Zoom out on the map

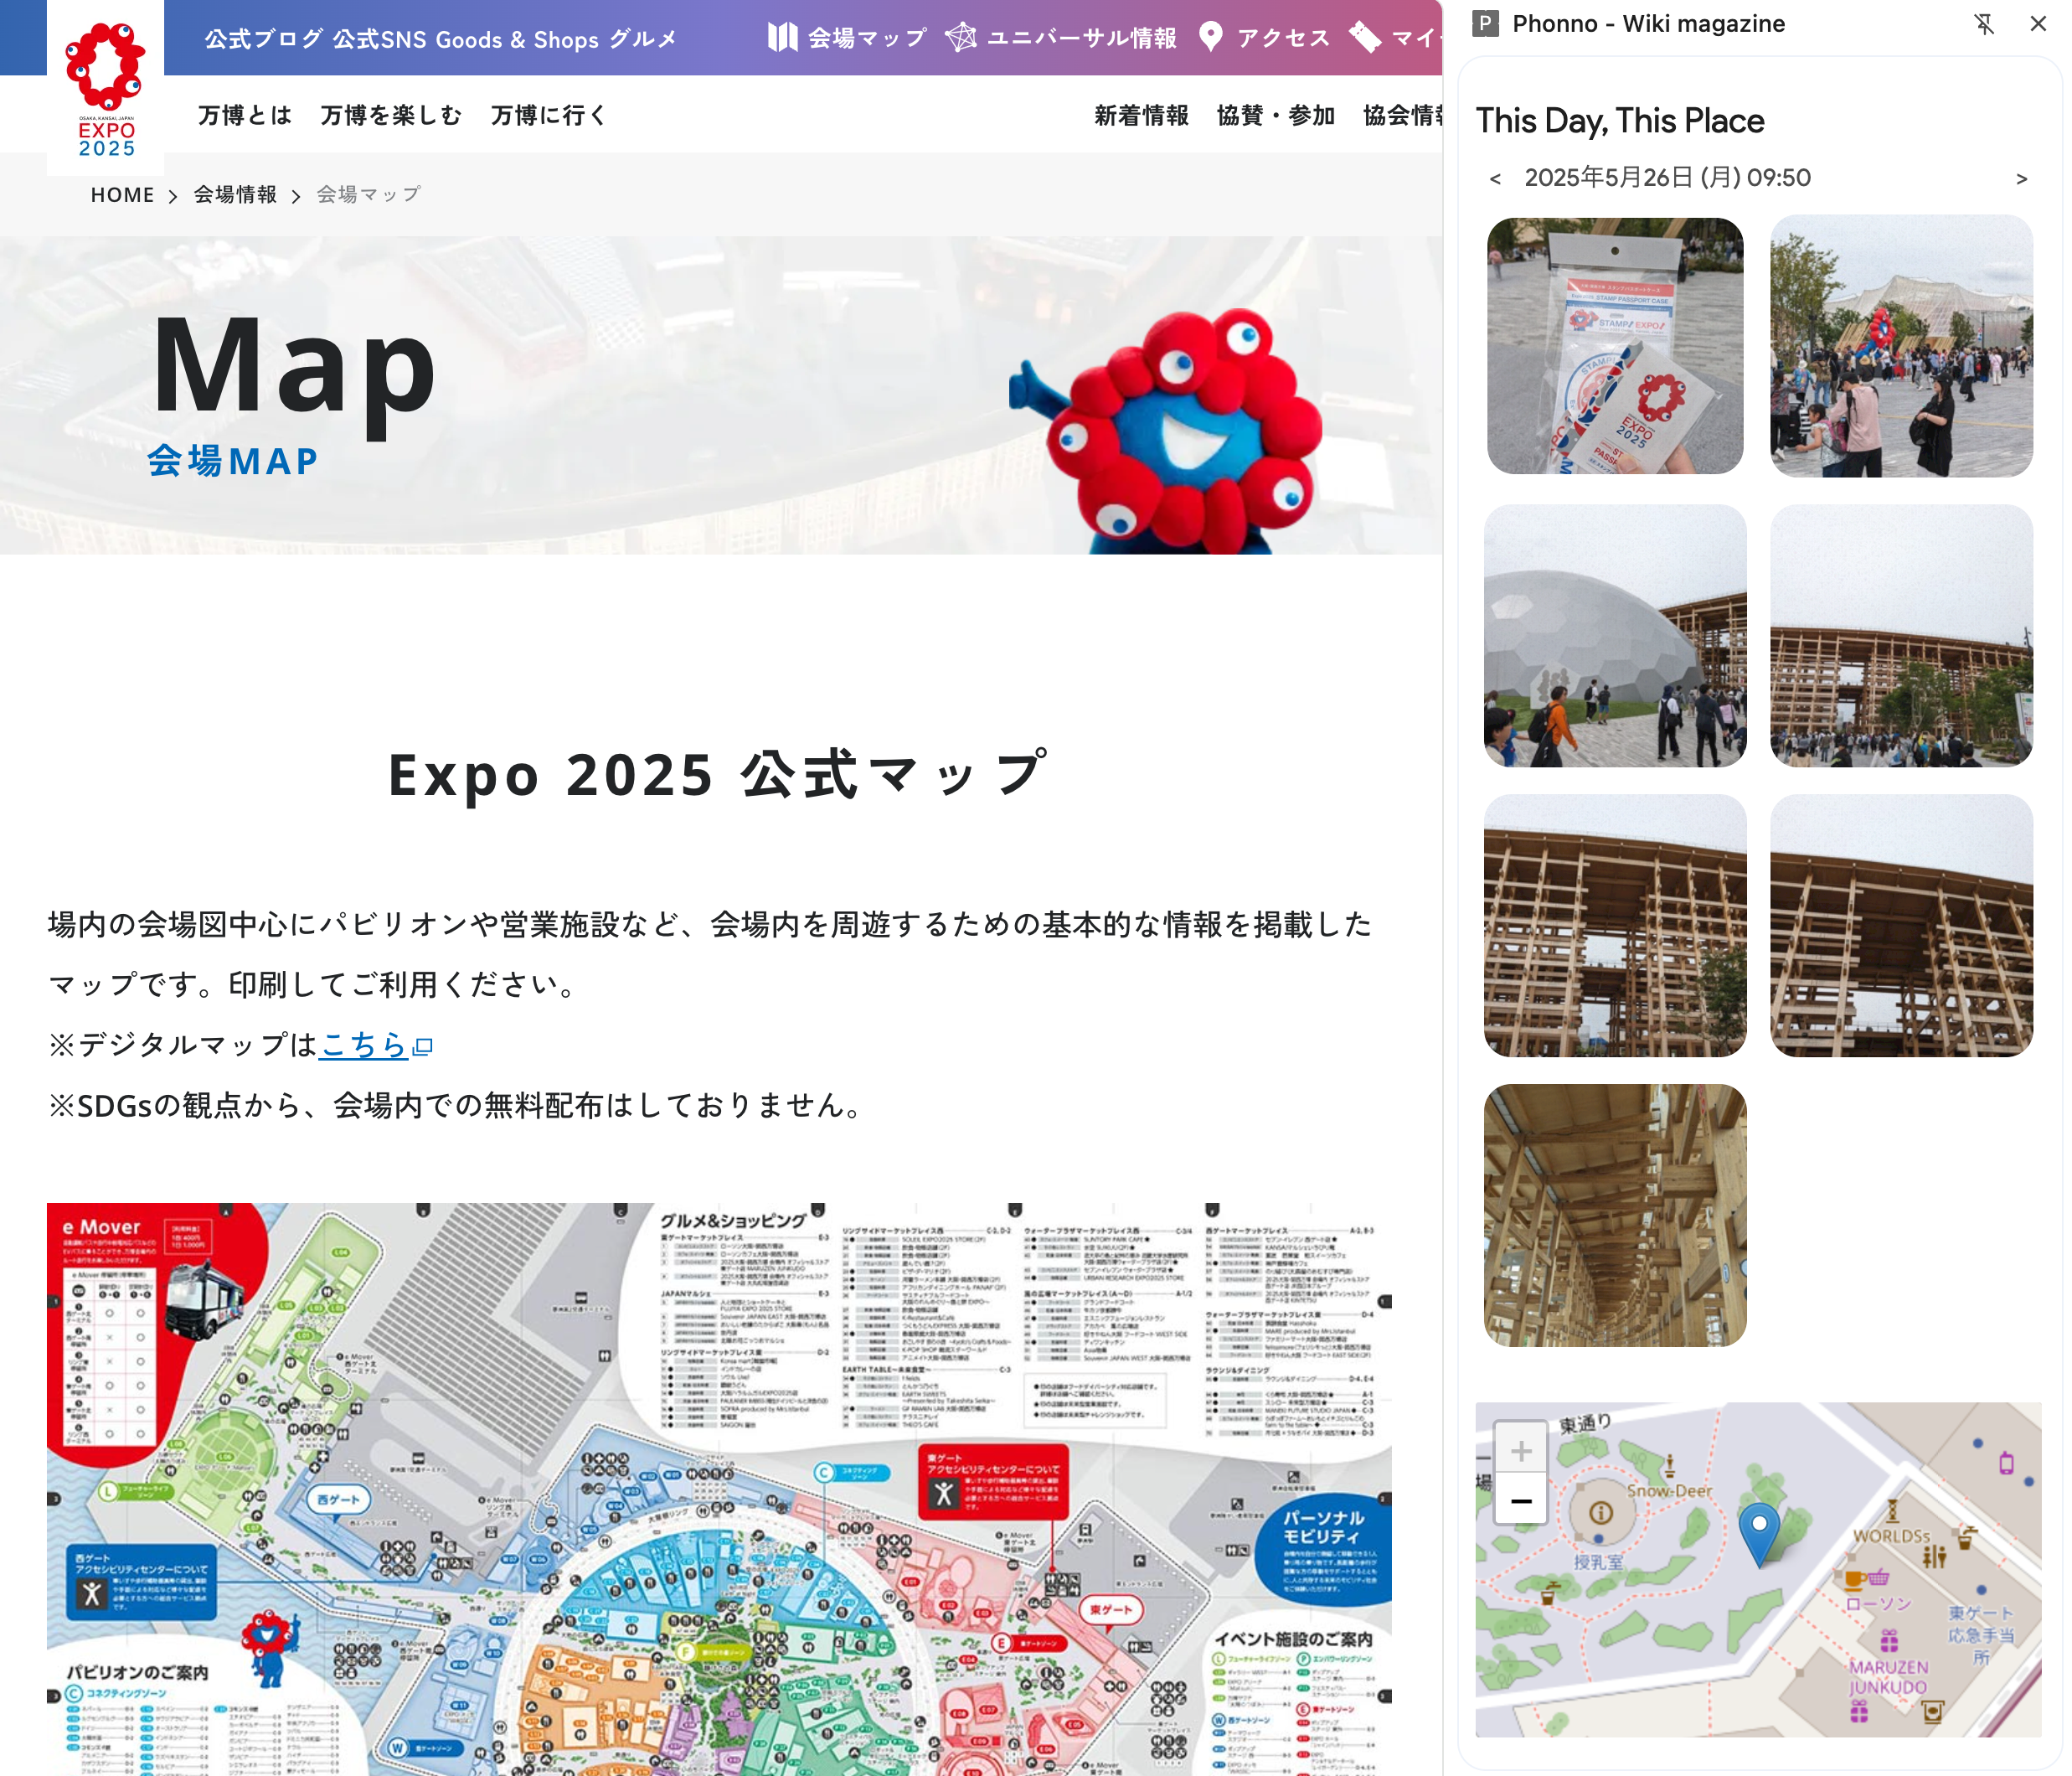pyautogui.click(x=1521, y=1501)
